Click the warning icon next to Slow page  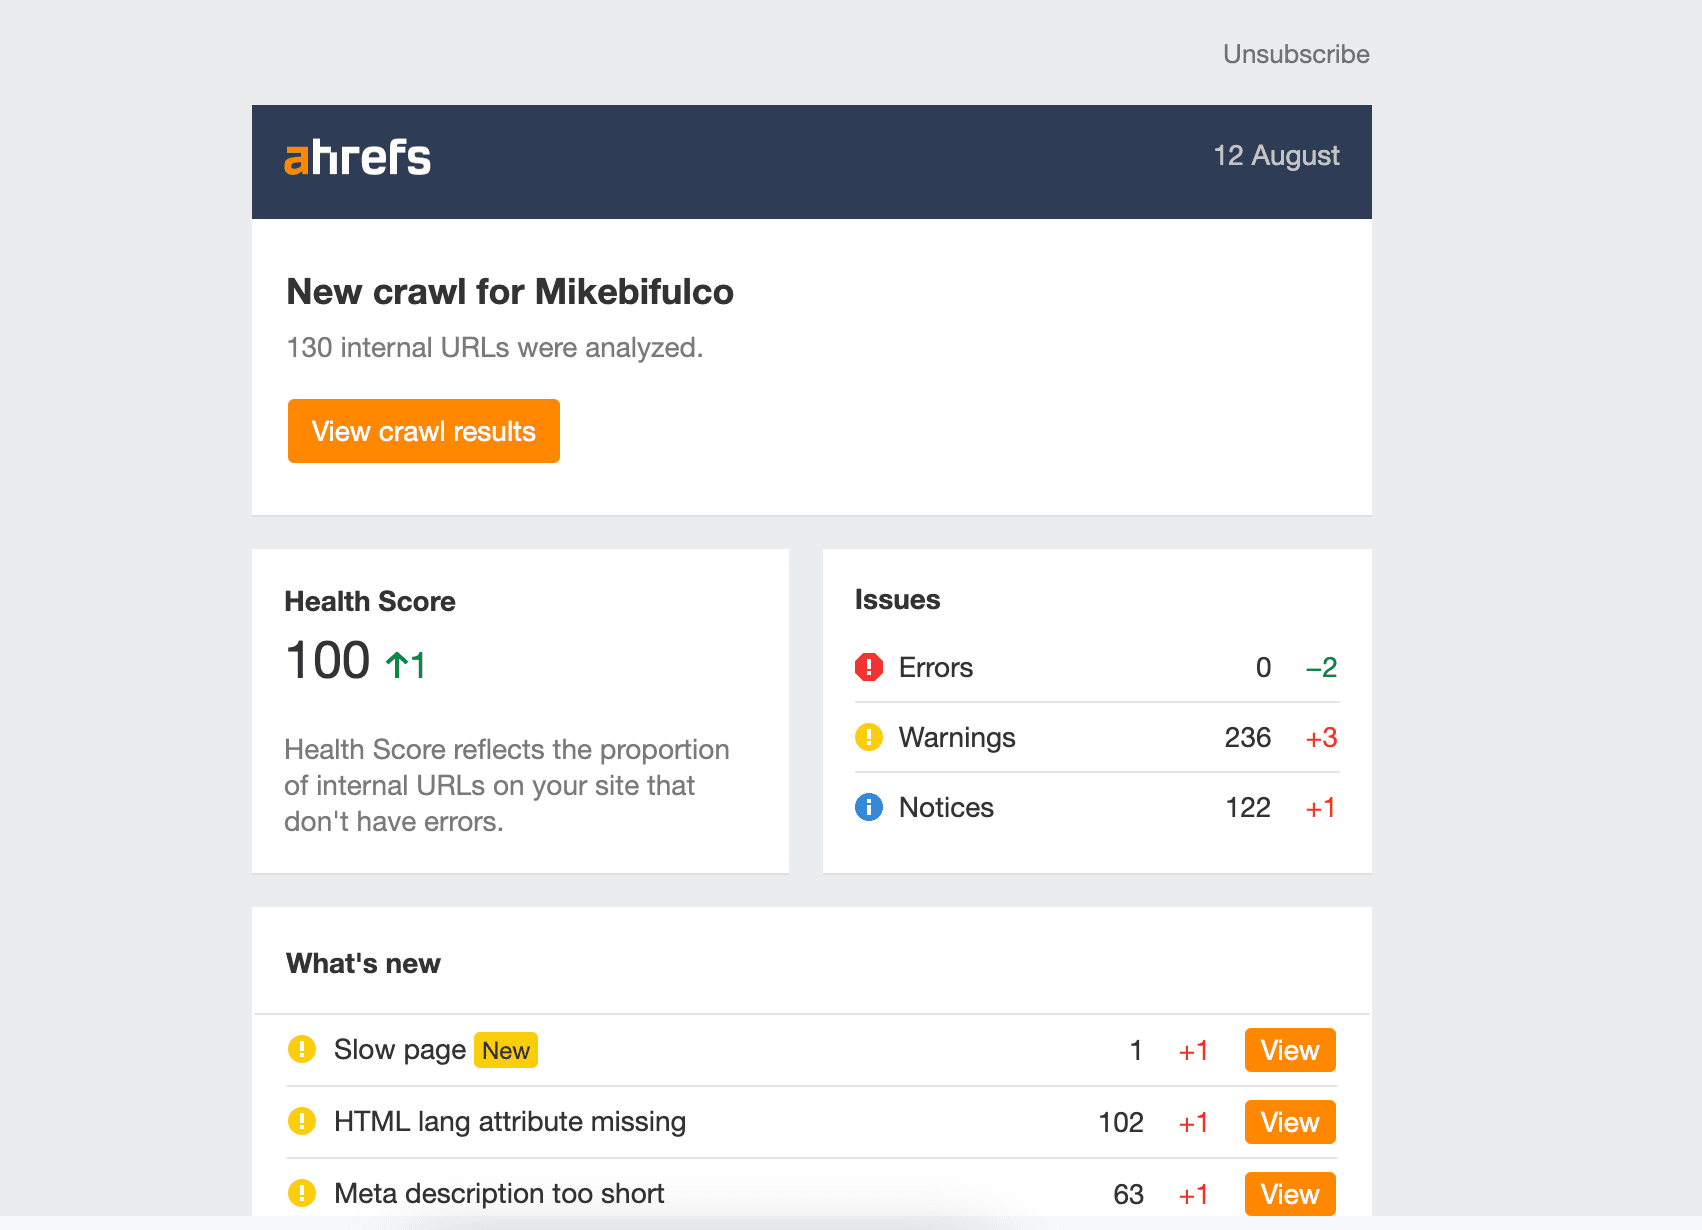(301, 1050)
